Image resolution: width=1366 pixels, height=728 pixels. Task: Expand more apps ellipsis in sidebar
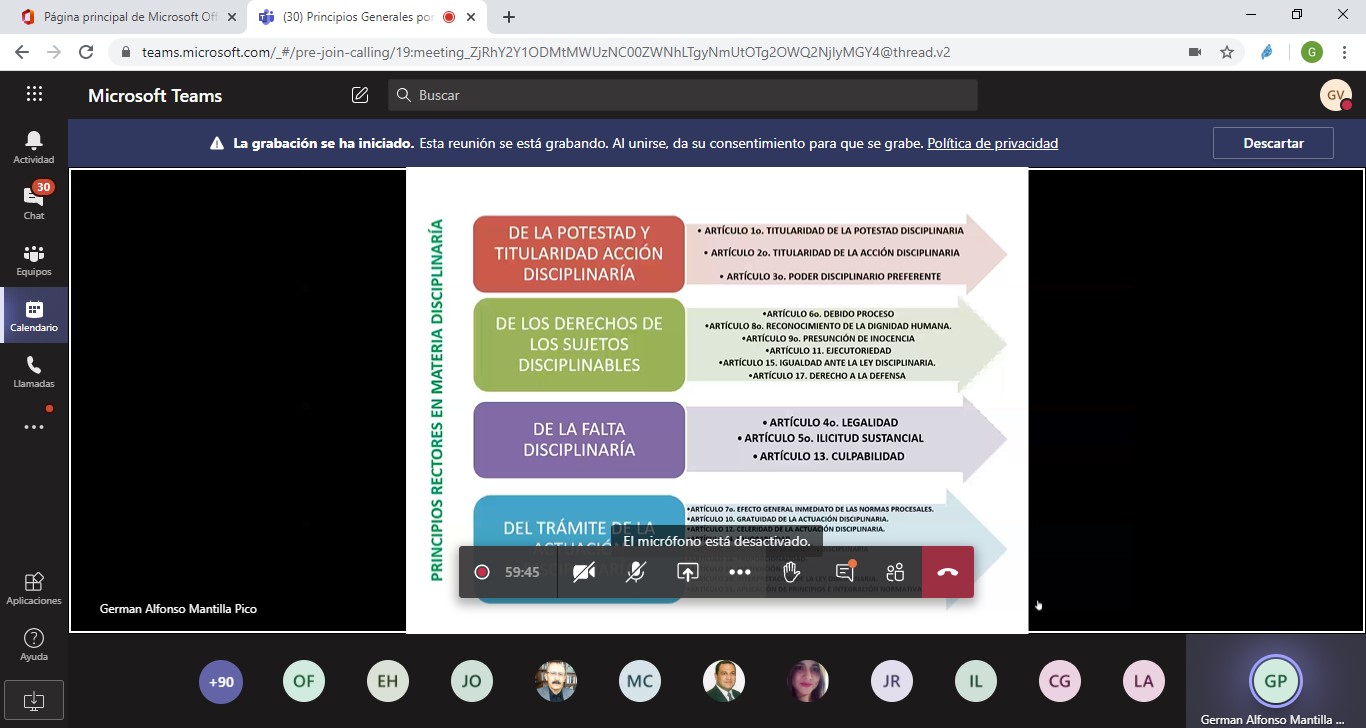34,427
